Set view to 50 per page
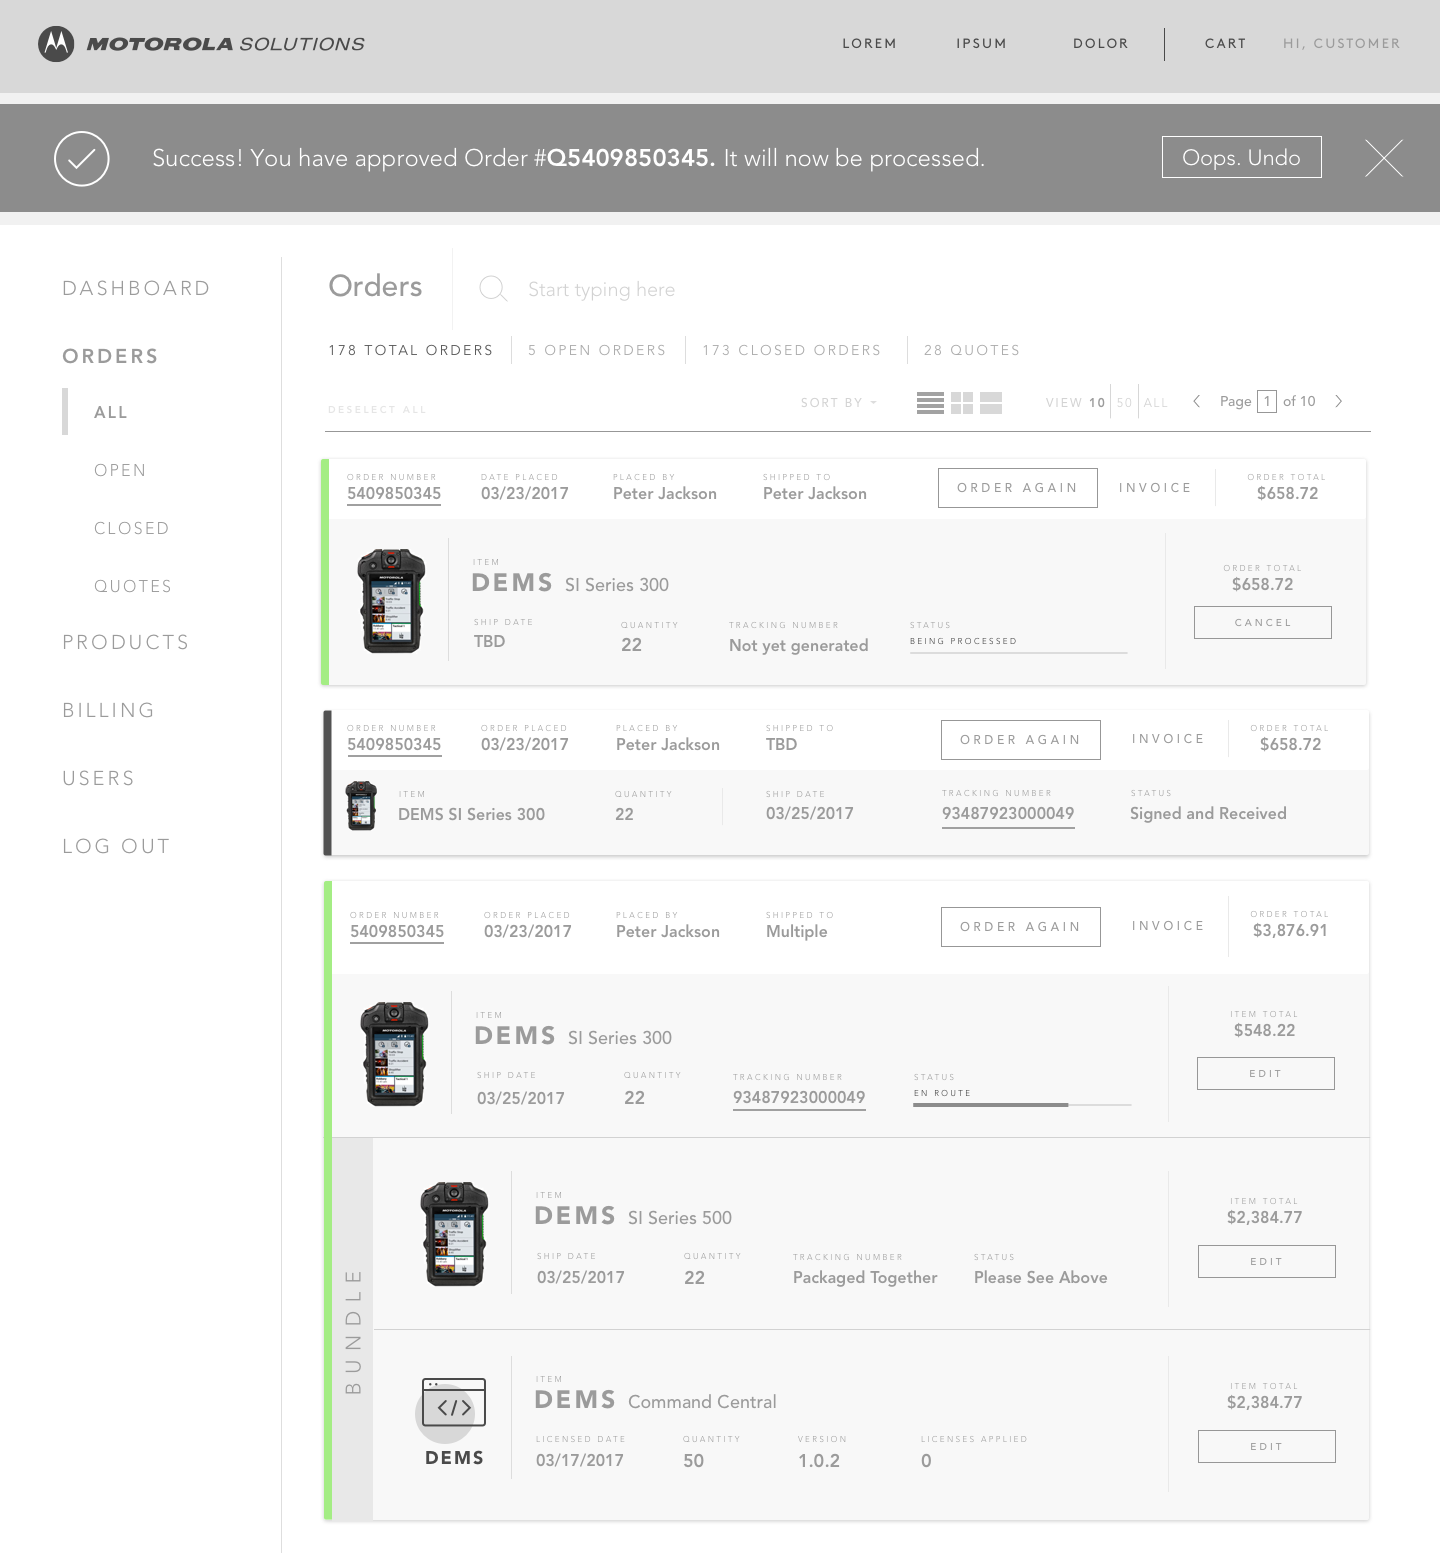Viewport: 1440px width, 1566px height. click(1124, 403)
